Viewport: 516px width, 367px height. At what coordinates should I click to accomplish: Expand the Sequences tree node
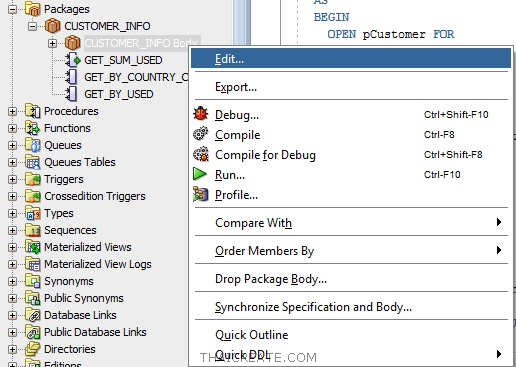12,230
